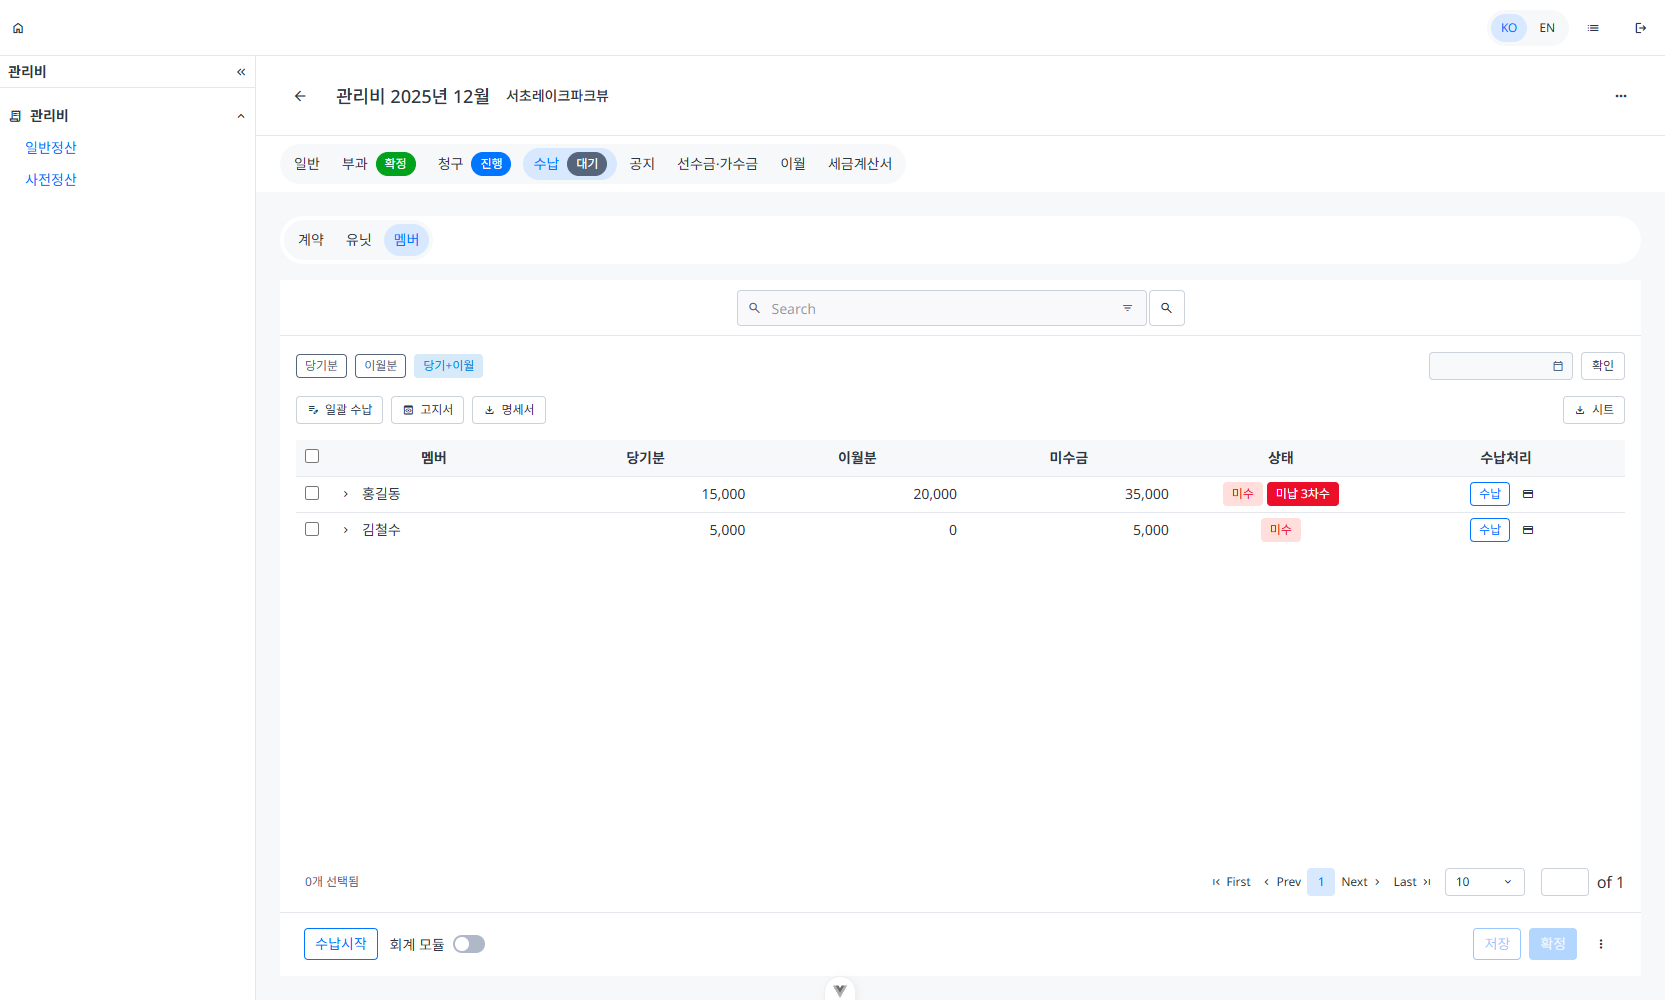1680x1000 pixels.
Task: Open the calendar date picker icon
Action: click(1557, 366)
